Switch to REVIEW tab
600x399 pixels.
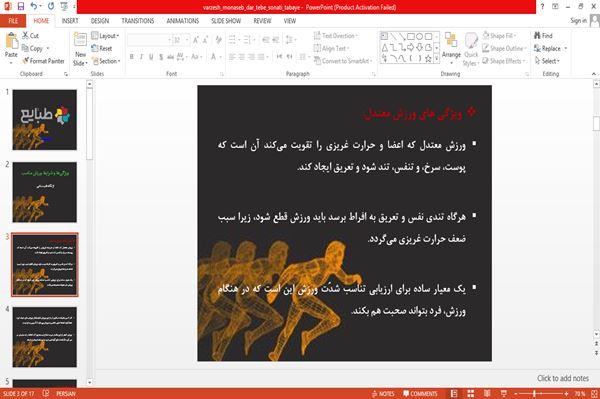(262, 21)
